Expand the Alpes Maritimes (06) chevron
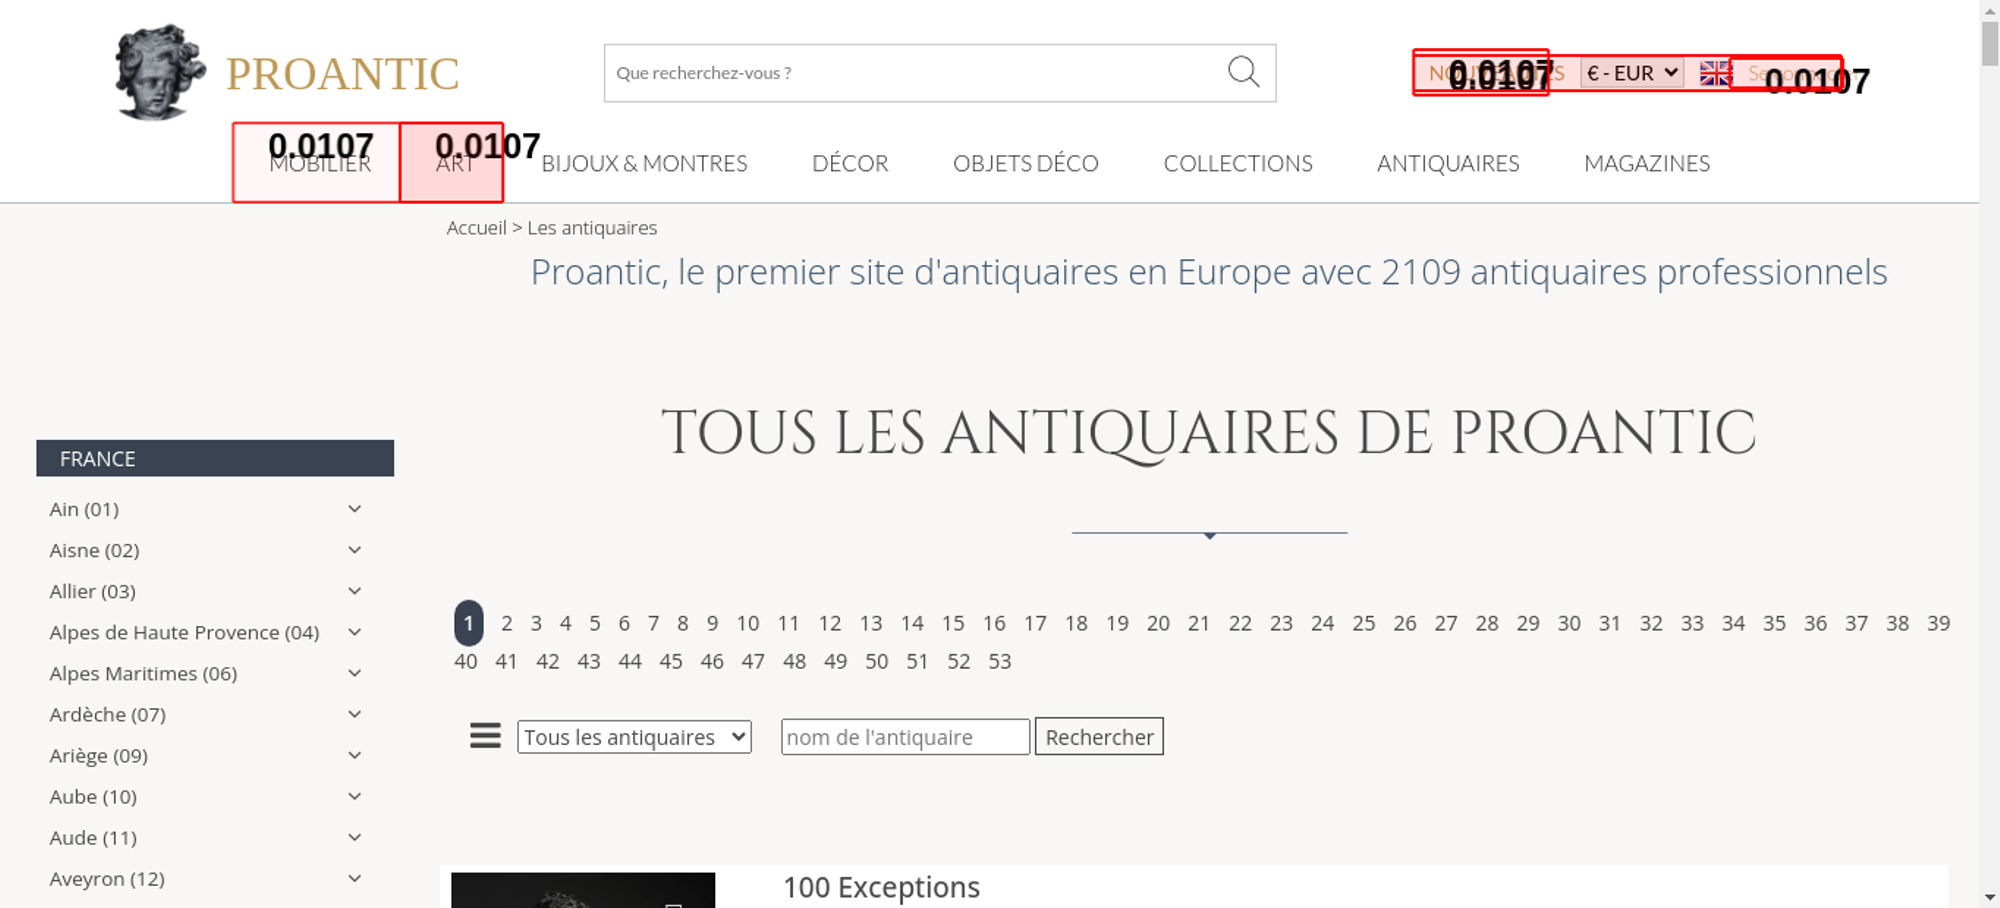 pyautogui.click(x=354, y=673)
